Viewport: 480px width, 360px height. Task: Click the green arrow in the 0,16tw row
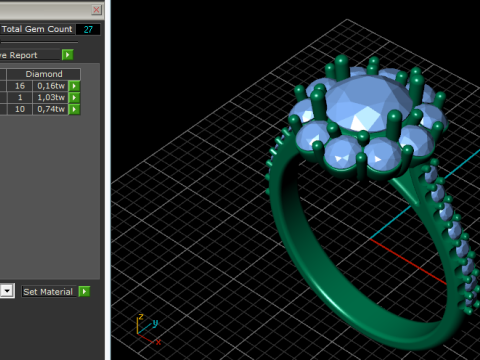pos(74,86)
